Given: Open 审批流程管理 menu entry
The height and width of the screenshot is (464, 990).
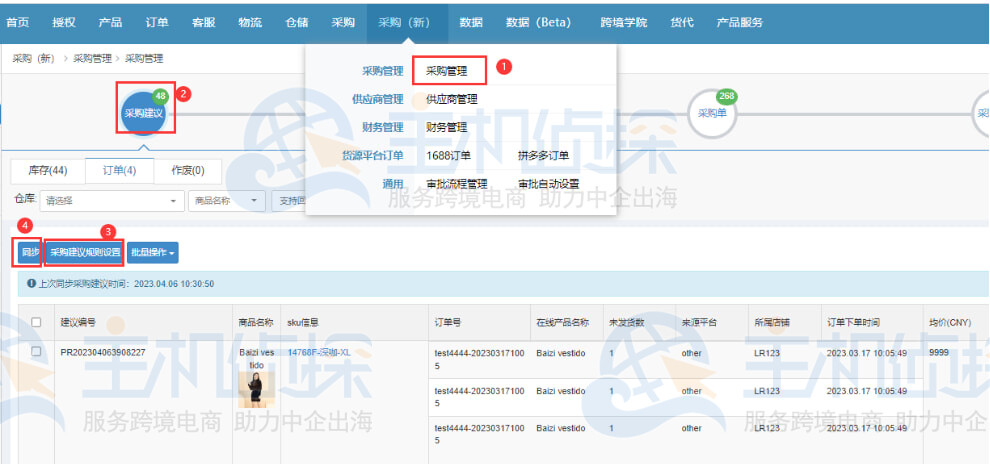Looking at the screenshot, I should tap(456, 184).
